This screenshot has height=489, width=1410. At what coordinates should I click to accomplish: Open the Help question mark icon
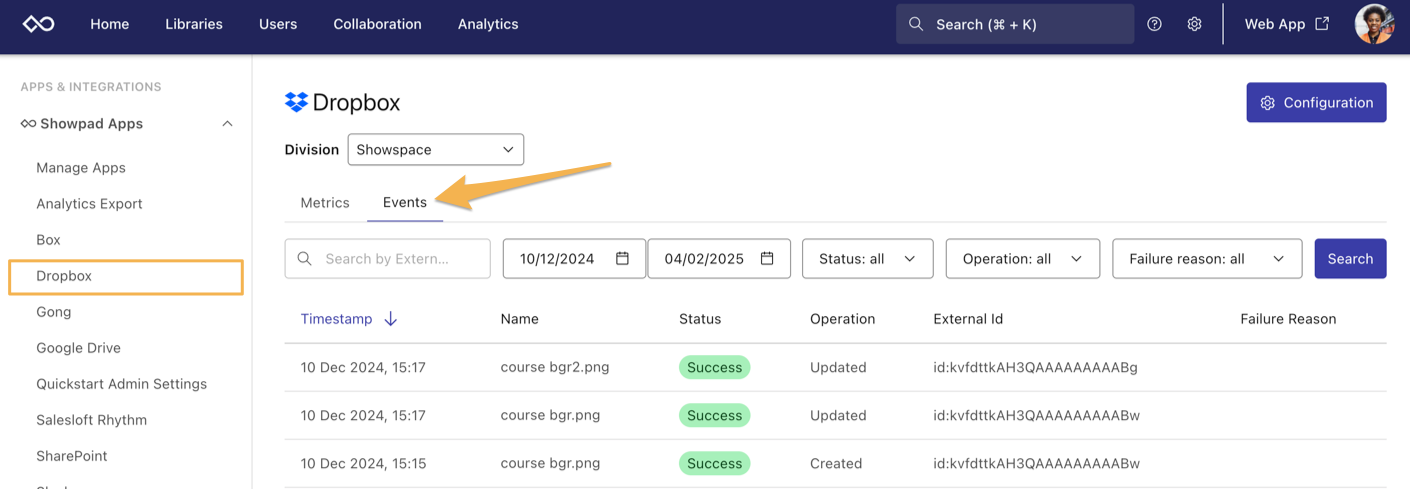pos(1154,24)
